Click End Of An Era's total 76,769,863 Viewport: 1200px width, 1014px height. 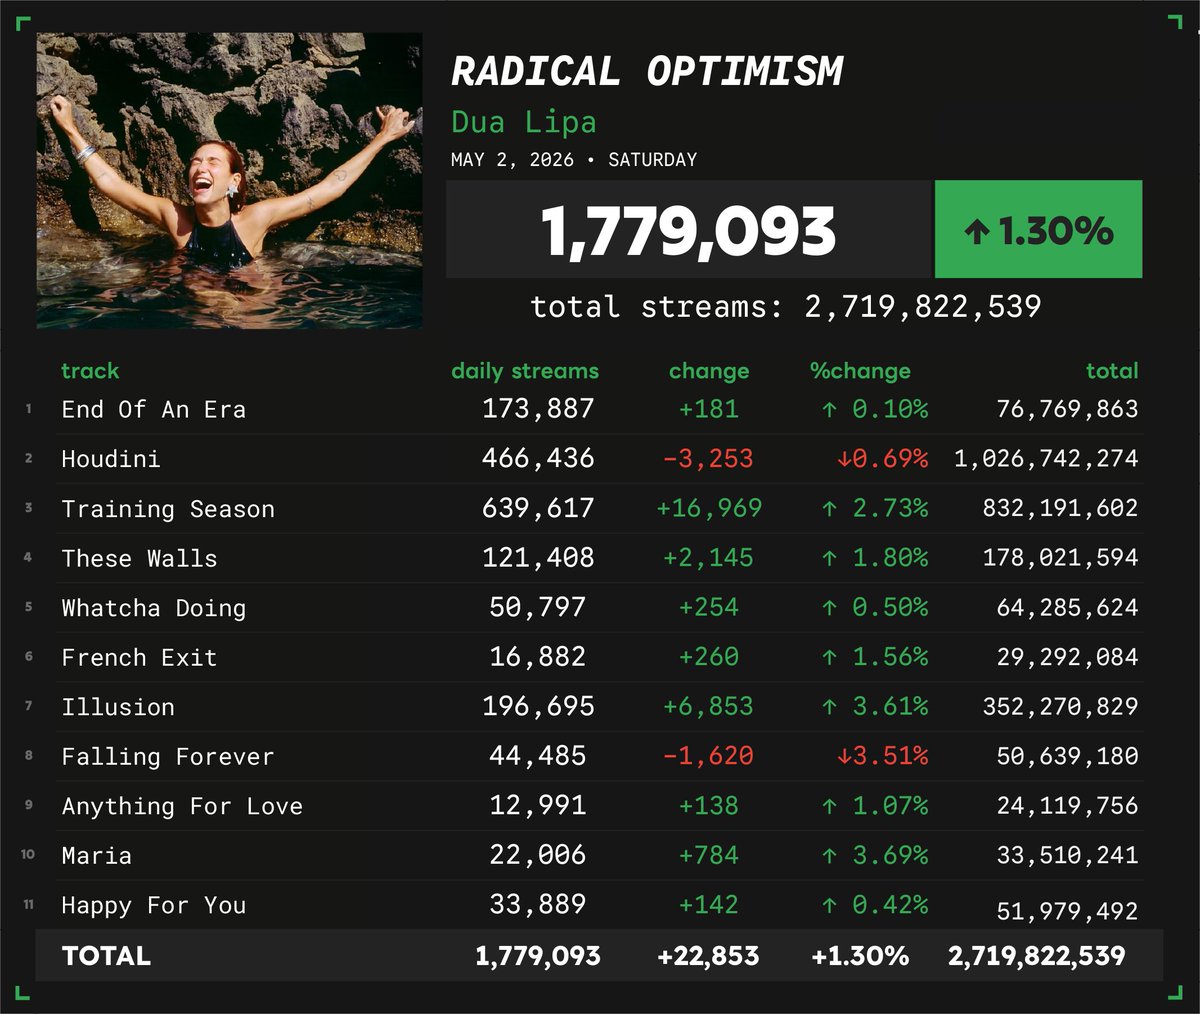tap(1067, 409)
